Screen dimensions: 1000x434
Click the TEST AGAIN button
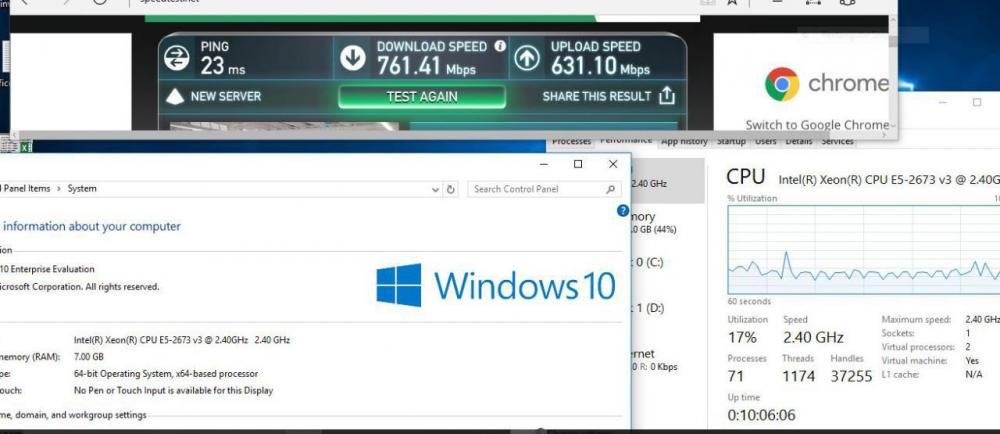pyautogui.click(x=422, y=97)
